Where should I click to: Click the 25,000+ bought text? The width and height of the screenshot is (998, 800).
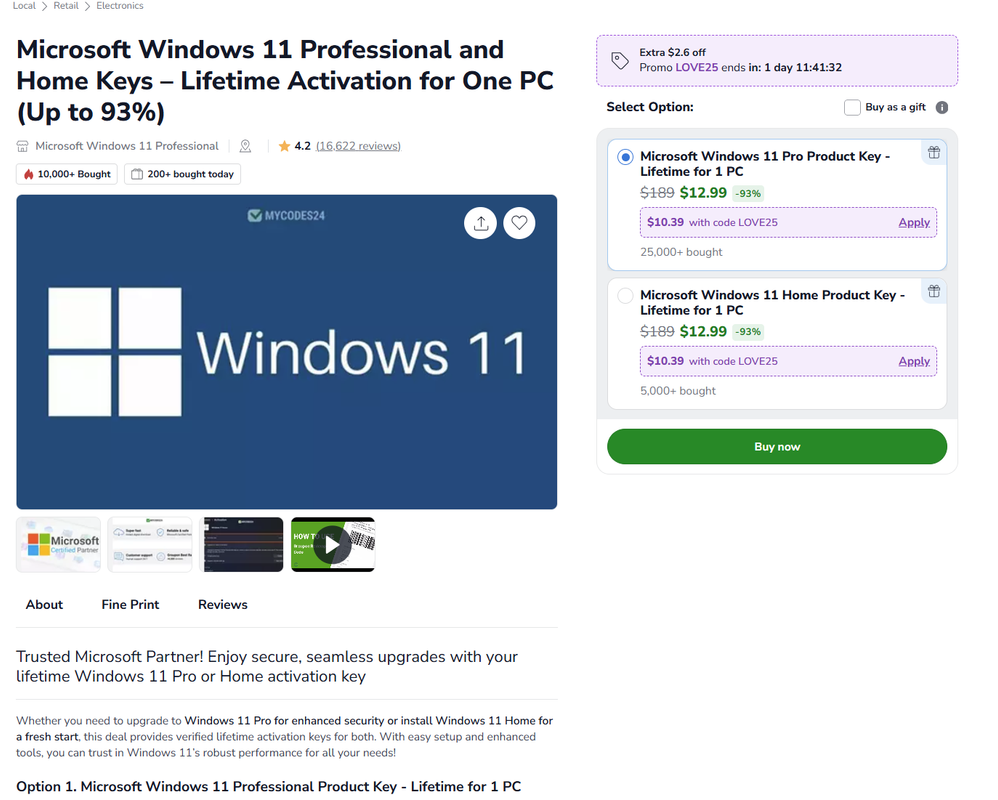tap(681, 252)
